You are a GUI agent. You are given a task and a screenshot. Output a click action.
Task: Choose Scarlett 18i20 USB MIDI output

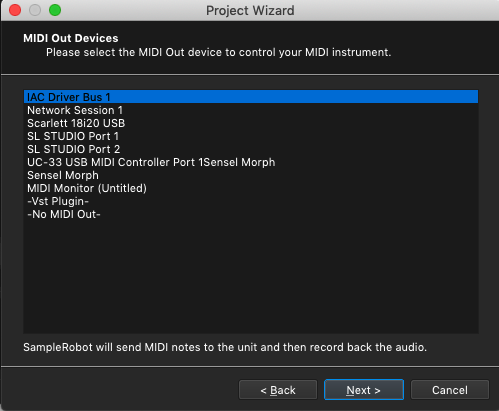click(x=251, y=123)
